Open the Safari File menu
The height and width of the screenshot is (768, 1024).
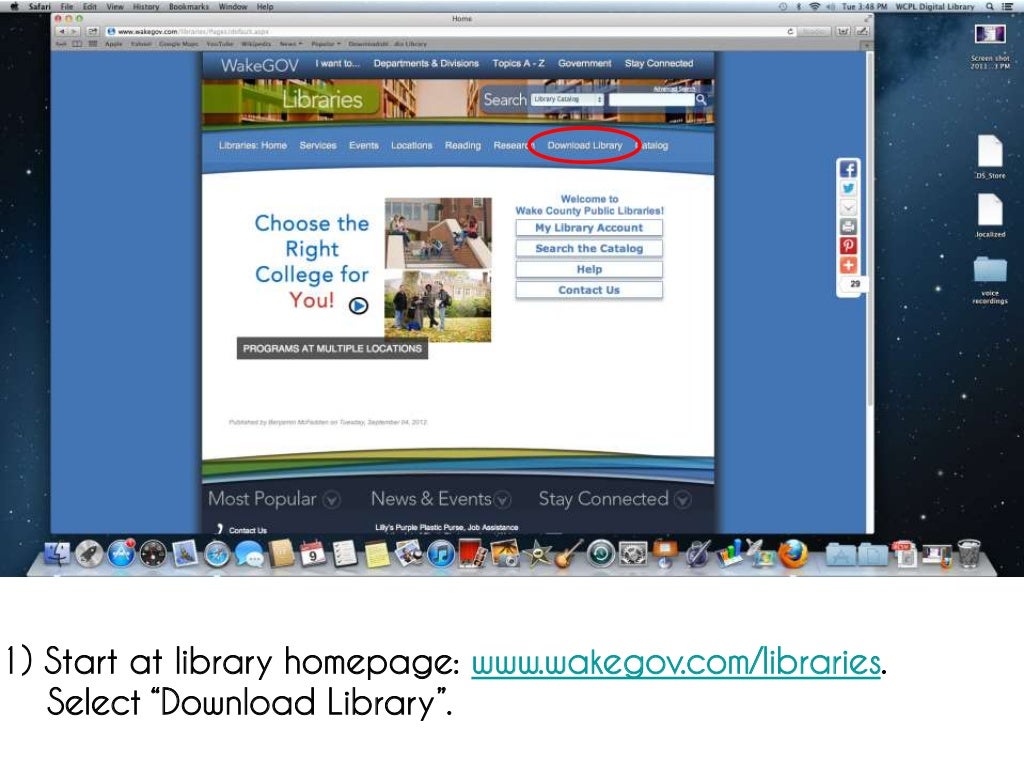[67, 7]
